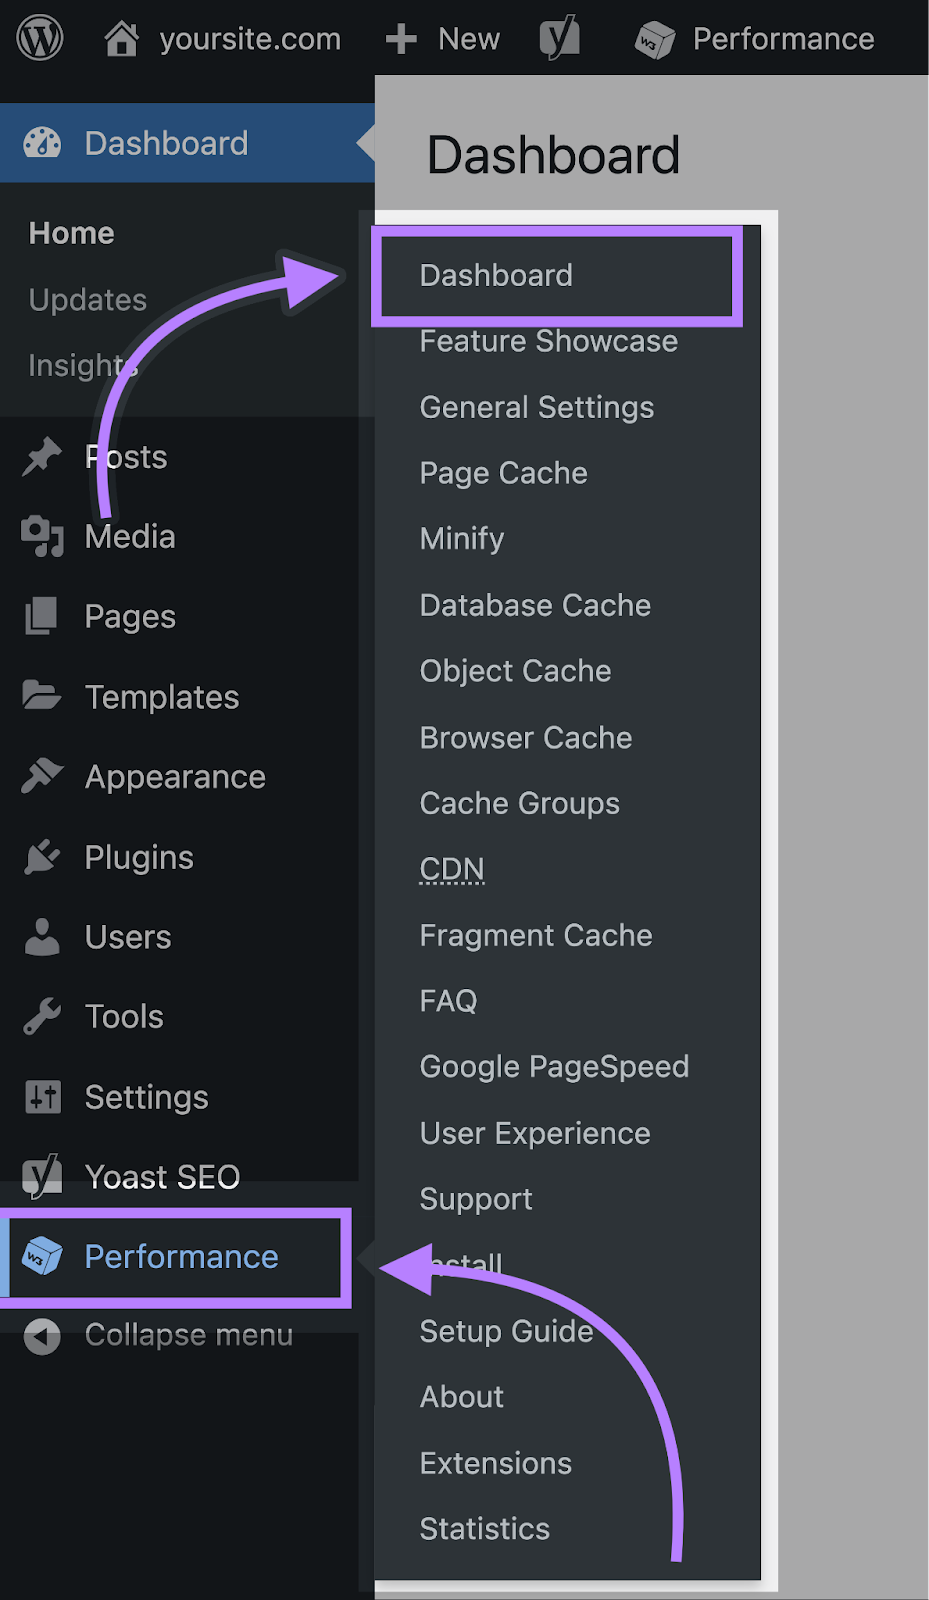This screenshot has width=929, height=1600.
Task: Collapse the admin sidebar menu
Action: 41,1335
